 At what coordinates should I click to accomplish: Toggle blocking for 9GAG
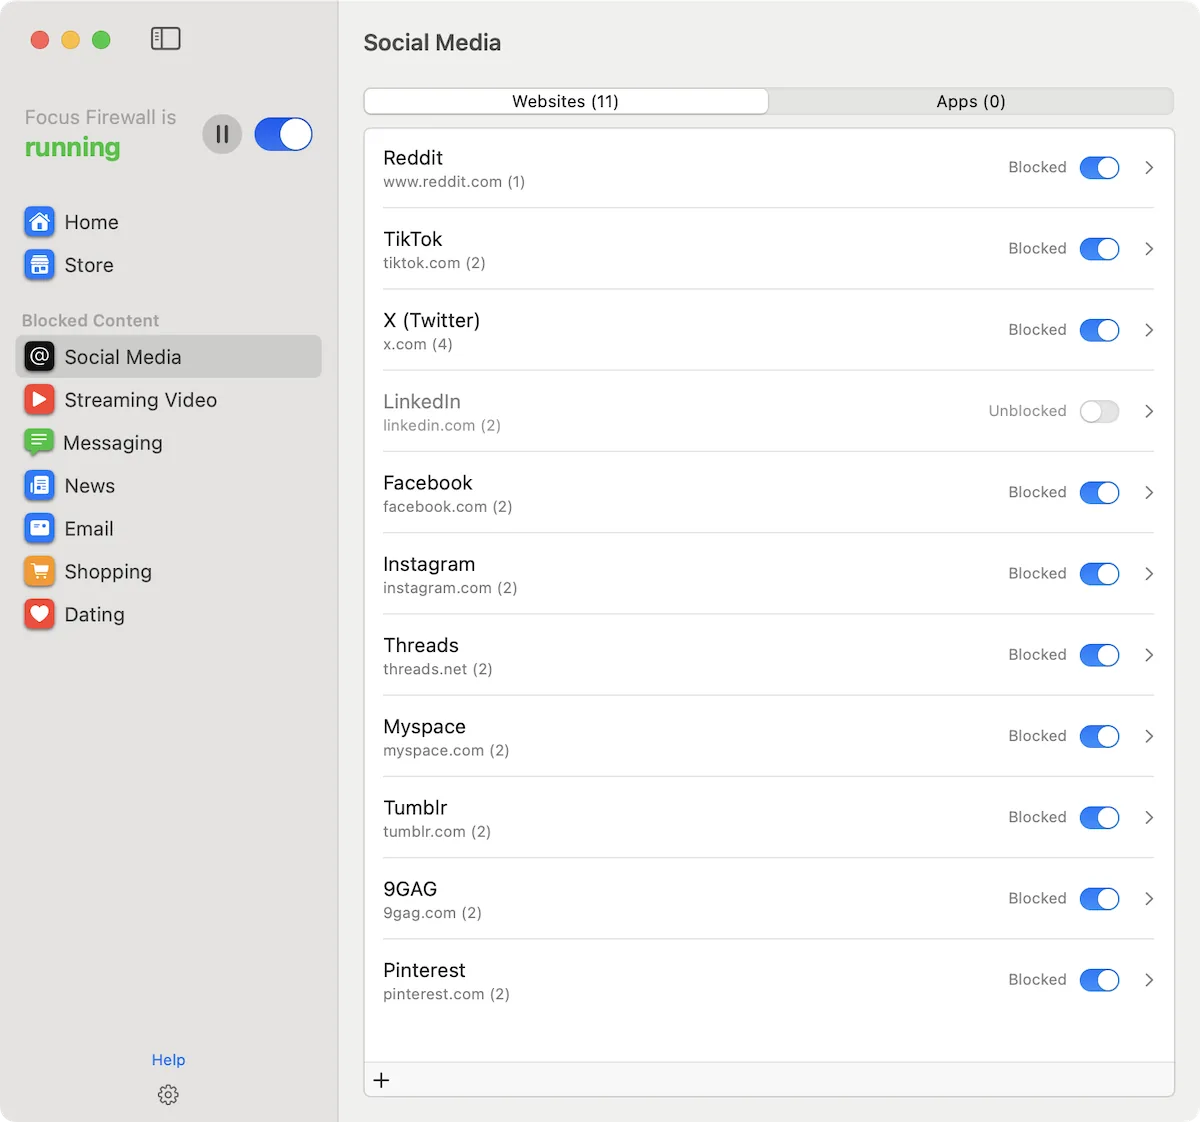[x=1099, y=899]
